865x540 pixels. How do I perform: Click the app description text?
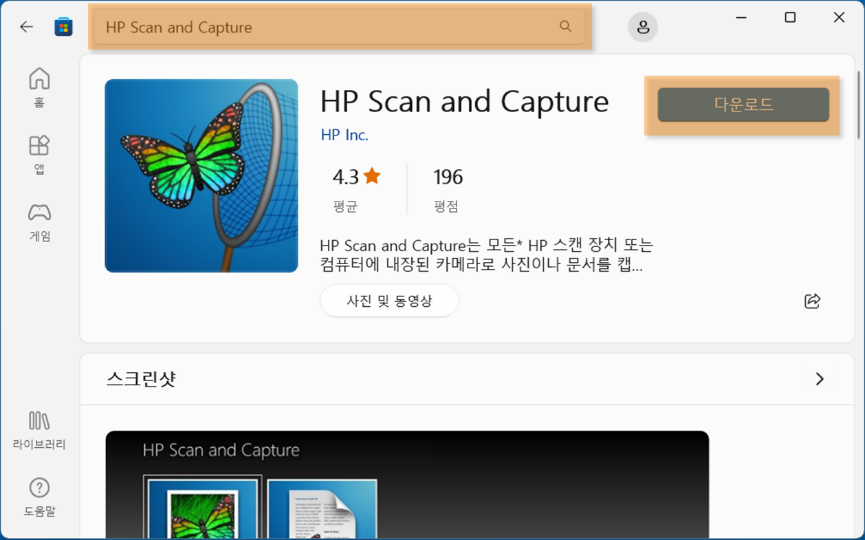tap(486, 255)
